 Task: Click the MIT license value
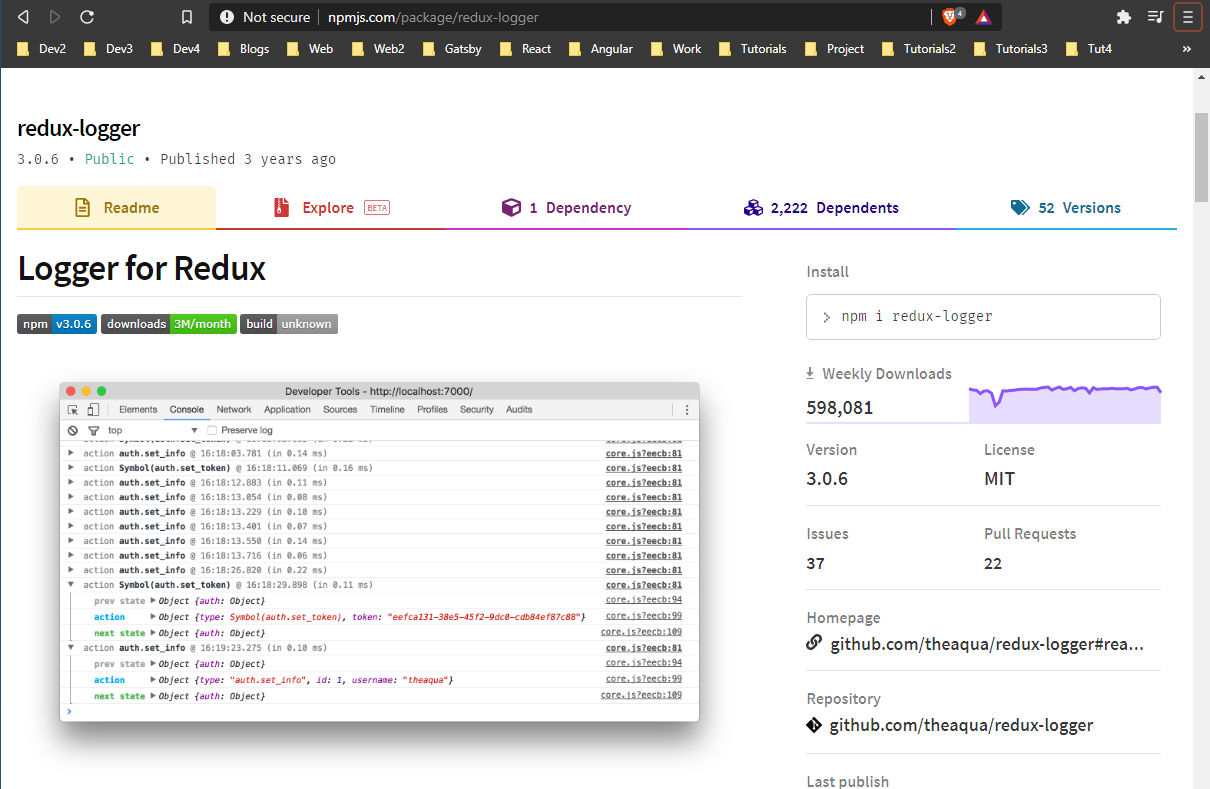pyautogui.click(x=1000, y=479)
